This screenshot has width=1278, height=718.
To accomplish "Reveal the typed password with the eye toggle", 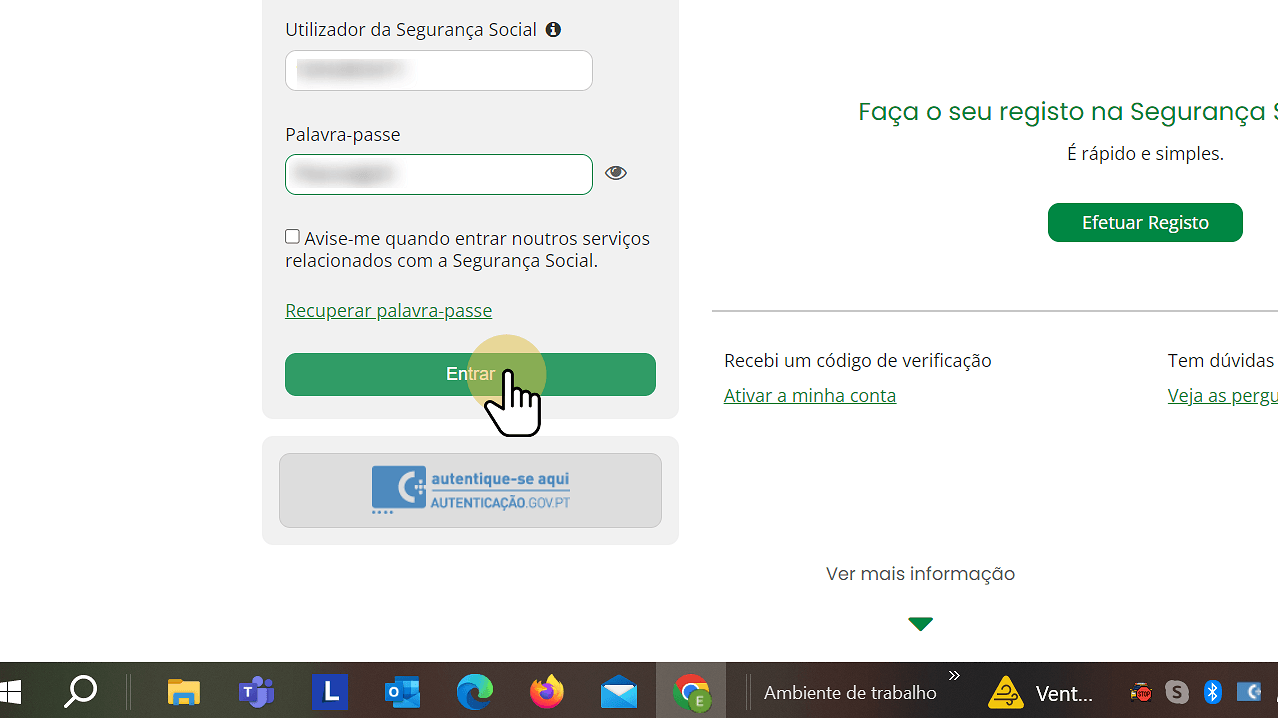I will coord(616,172).
